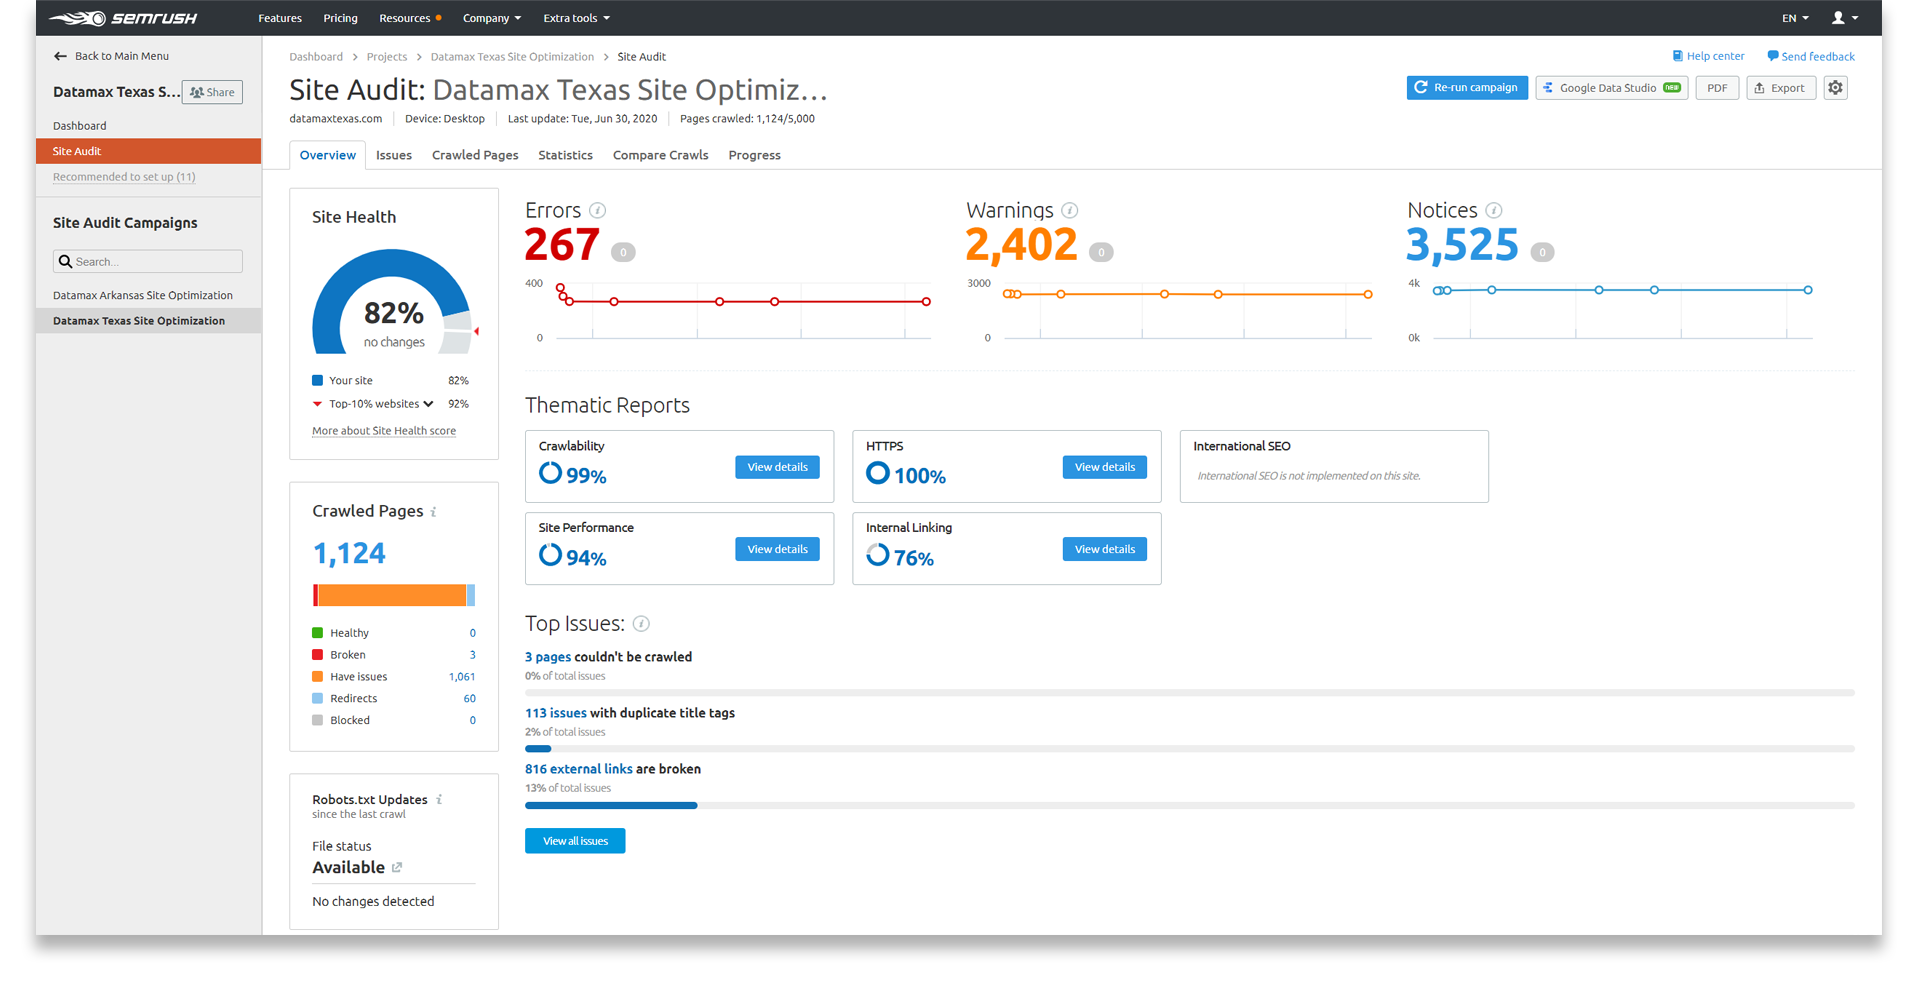The width and height of the screenshot is (1919, 991).
Task: Click the HTTPS score ring icon
Action: pyautogui.click(x=877, y=473)
